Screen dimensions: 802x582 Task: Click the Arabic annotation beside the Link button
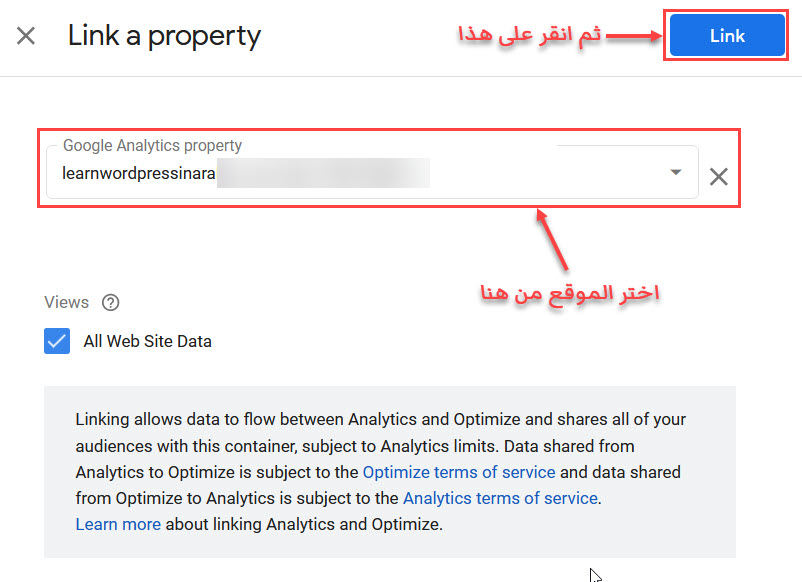point(529,35)
